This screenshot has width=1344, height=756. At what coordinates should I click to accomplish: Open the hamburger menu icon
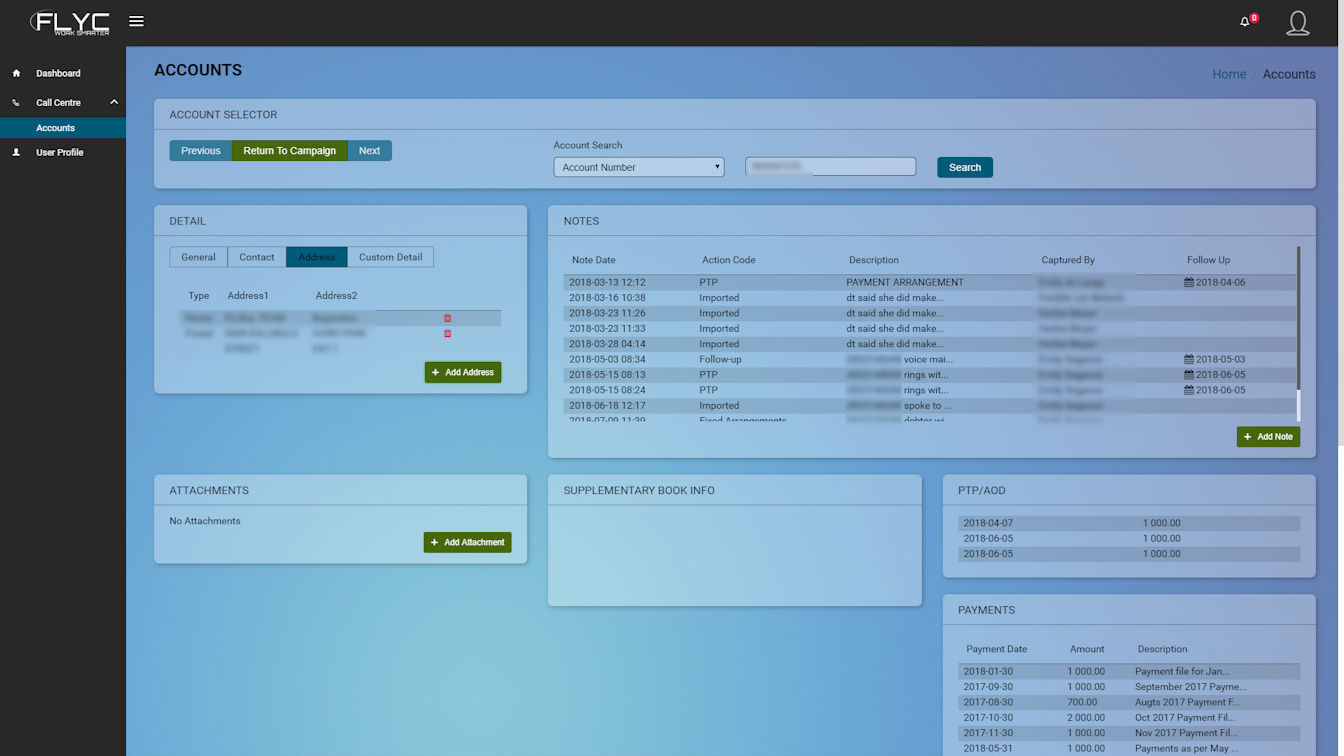(136, 21)
